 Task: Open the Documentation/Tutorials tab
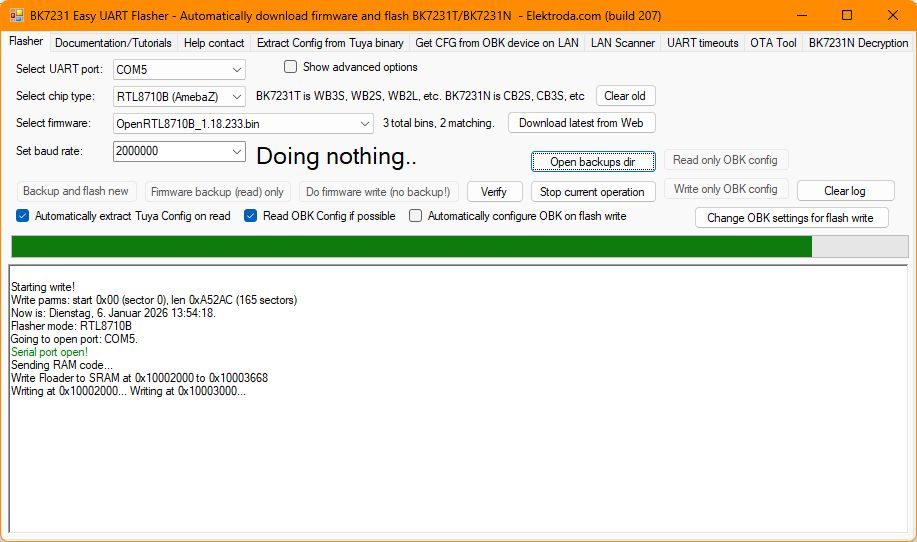click(x=113, y=43)
